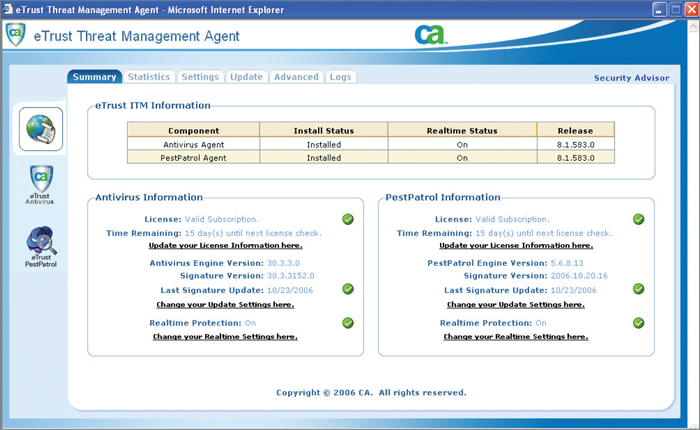Open the globe summary sidebar icon
The height and width of the screenshot is (430, 700).
coord(41,129)
